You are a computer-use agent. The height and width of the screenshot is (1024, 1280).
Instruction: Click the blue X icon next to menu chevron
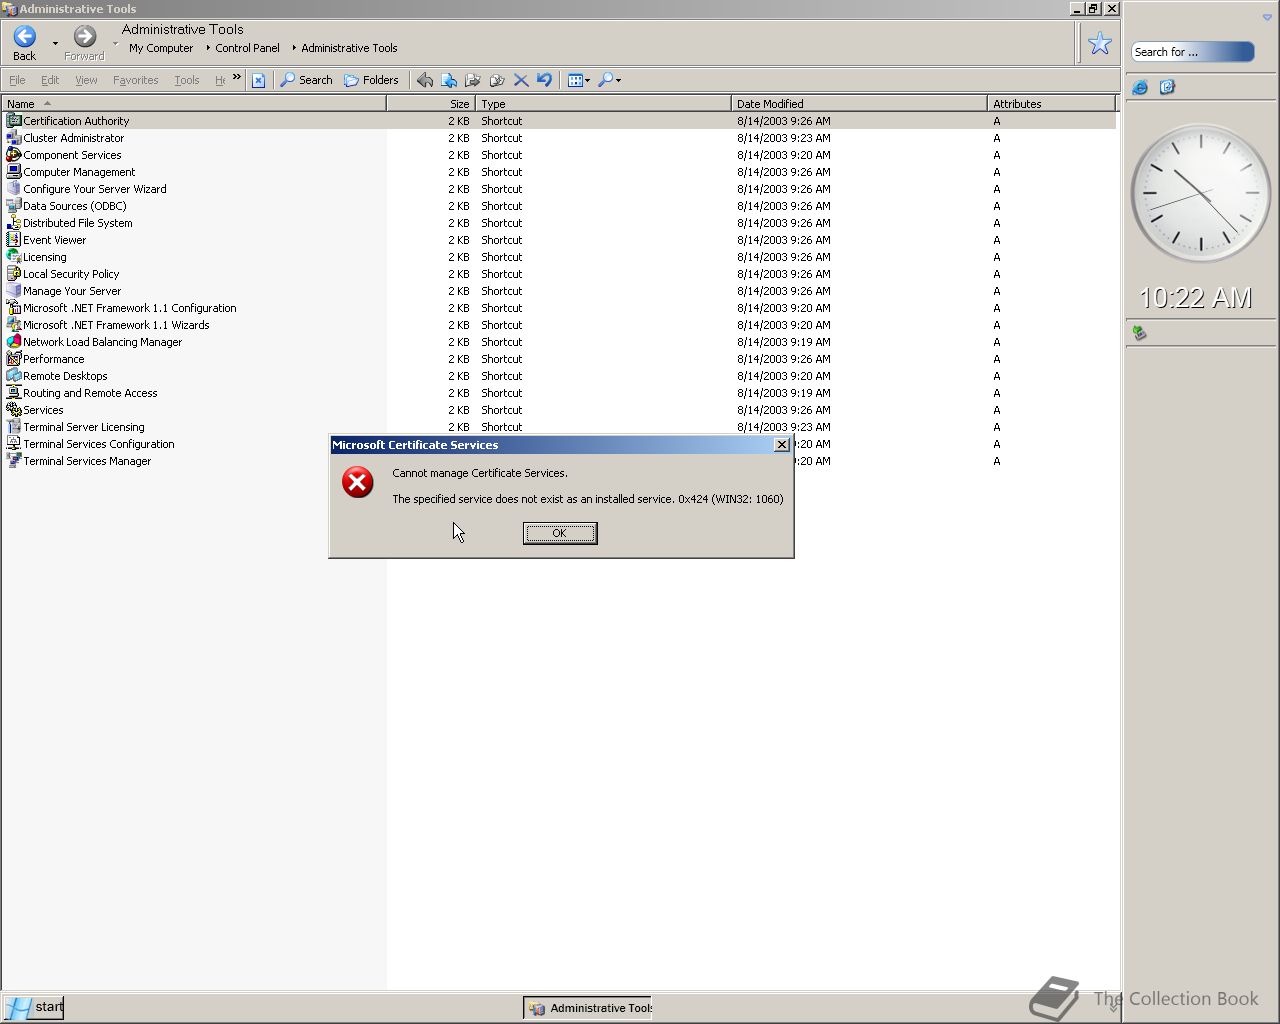tap(258, 80)
